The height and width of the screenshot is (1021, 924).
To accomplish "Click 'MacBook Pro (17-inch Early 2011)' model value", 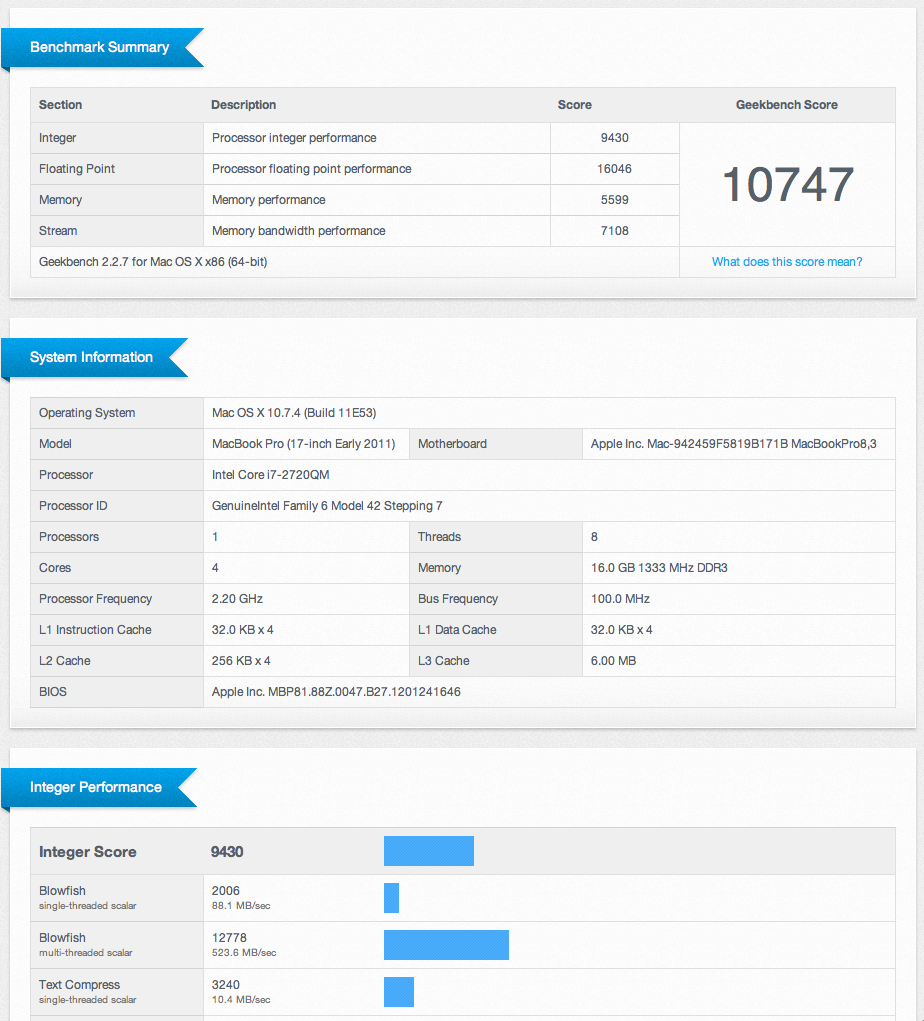I will click(303, 443).
